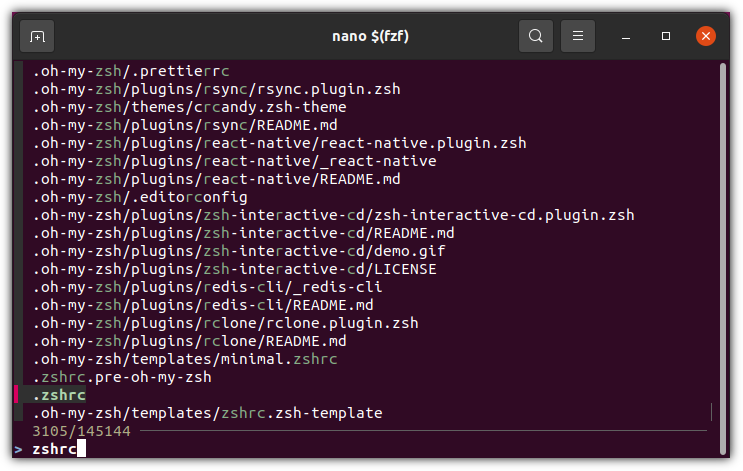
Task: Select zsh-interactive-cd/LICENSE entry
Action: (x=234, y=269)
